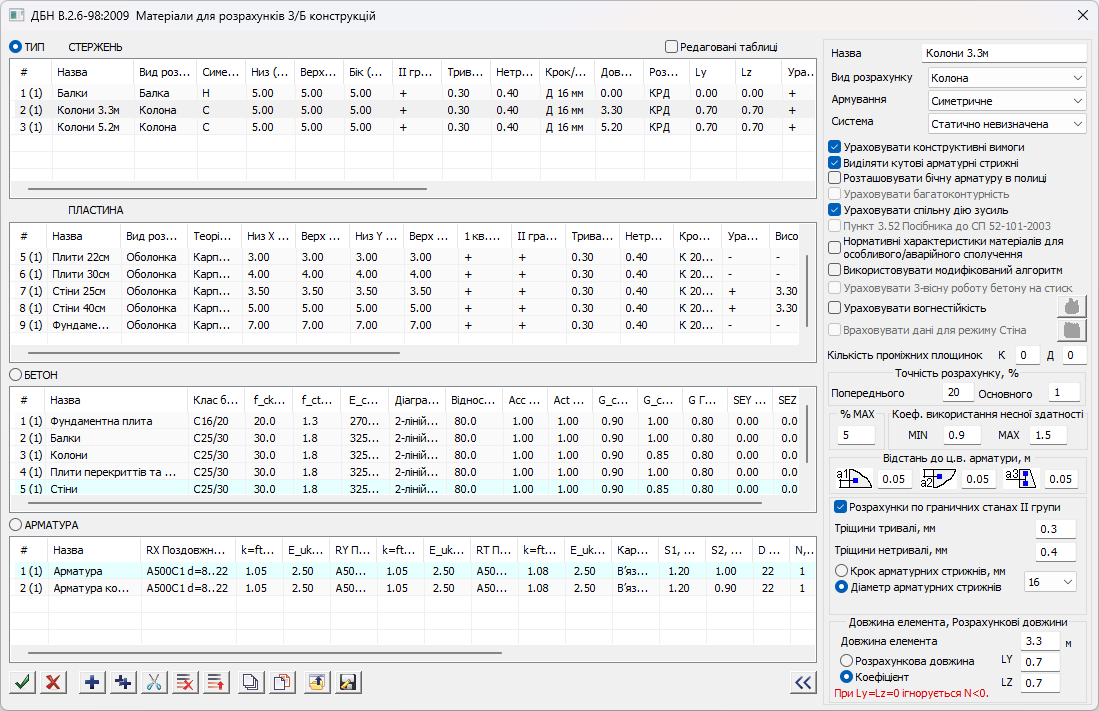Select the БЕТОН radio button
This screenshot has height=711, width=1099.
(x=16, y=374)
